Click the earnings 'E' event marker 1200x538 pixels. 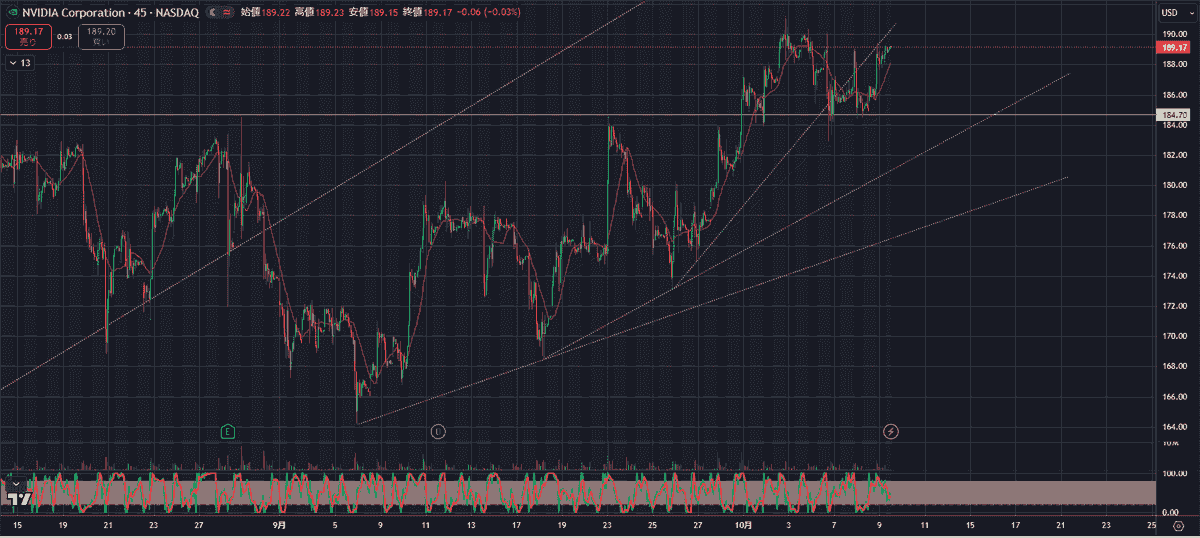pos(228,431)
